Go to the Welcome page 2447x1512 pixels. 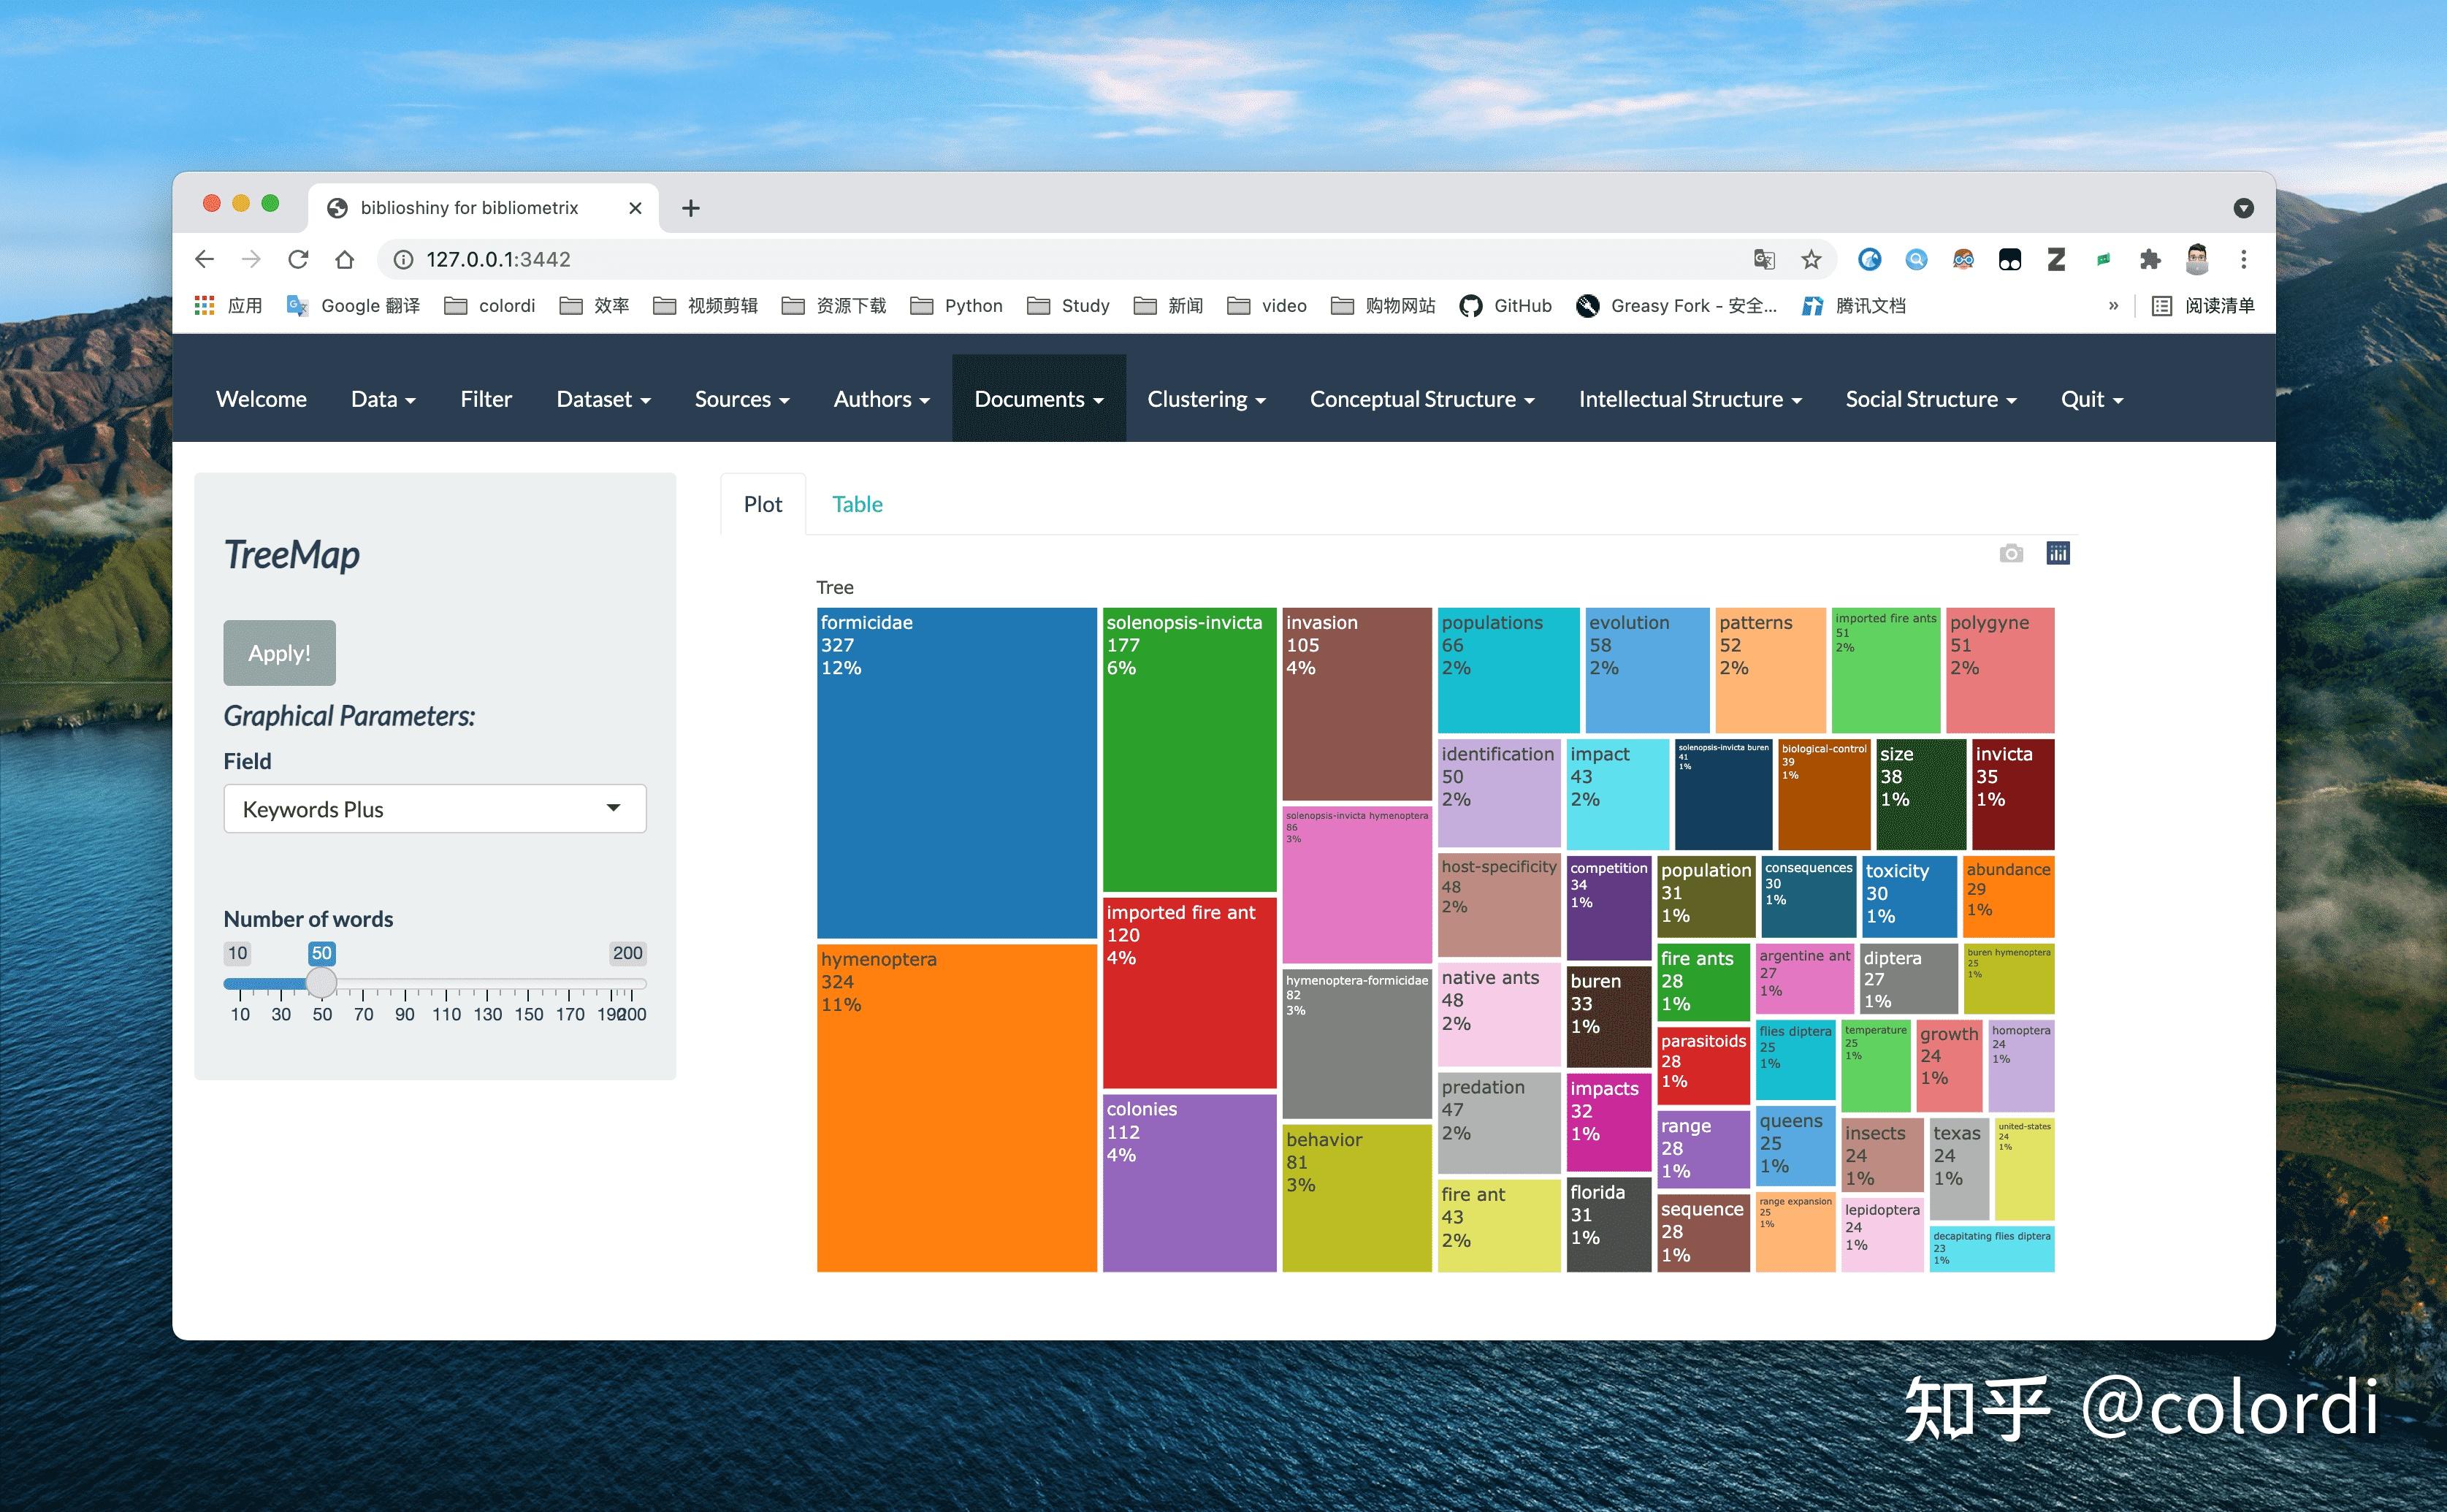[261, 399]
